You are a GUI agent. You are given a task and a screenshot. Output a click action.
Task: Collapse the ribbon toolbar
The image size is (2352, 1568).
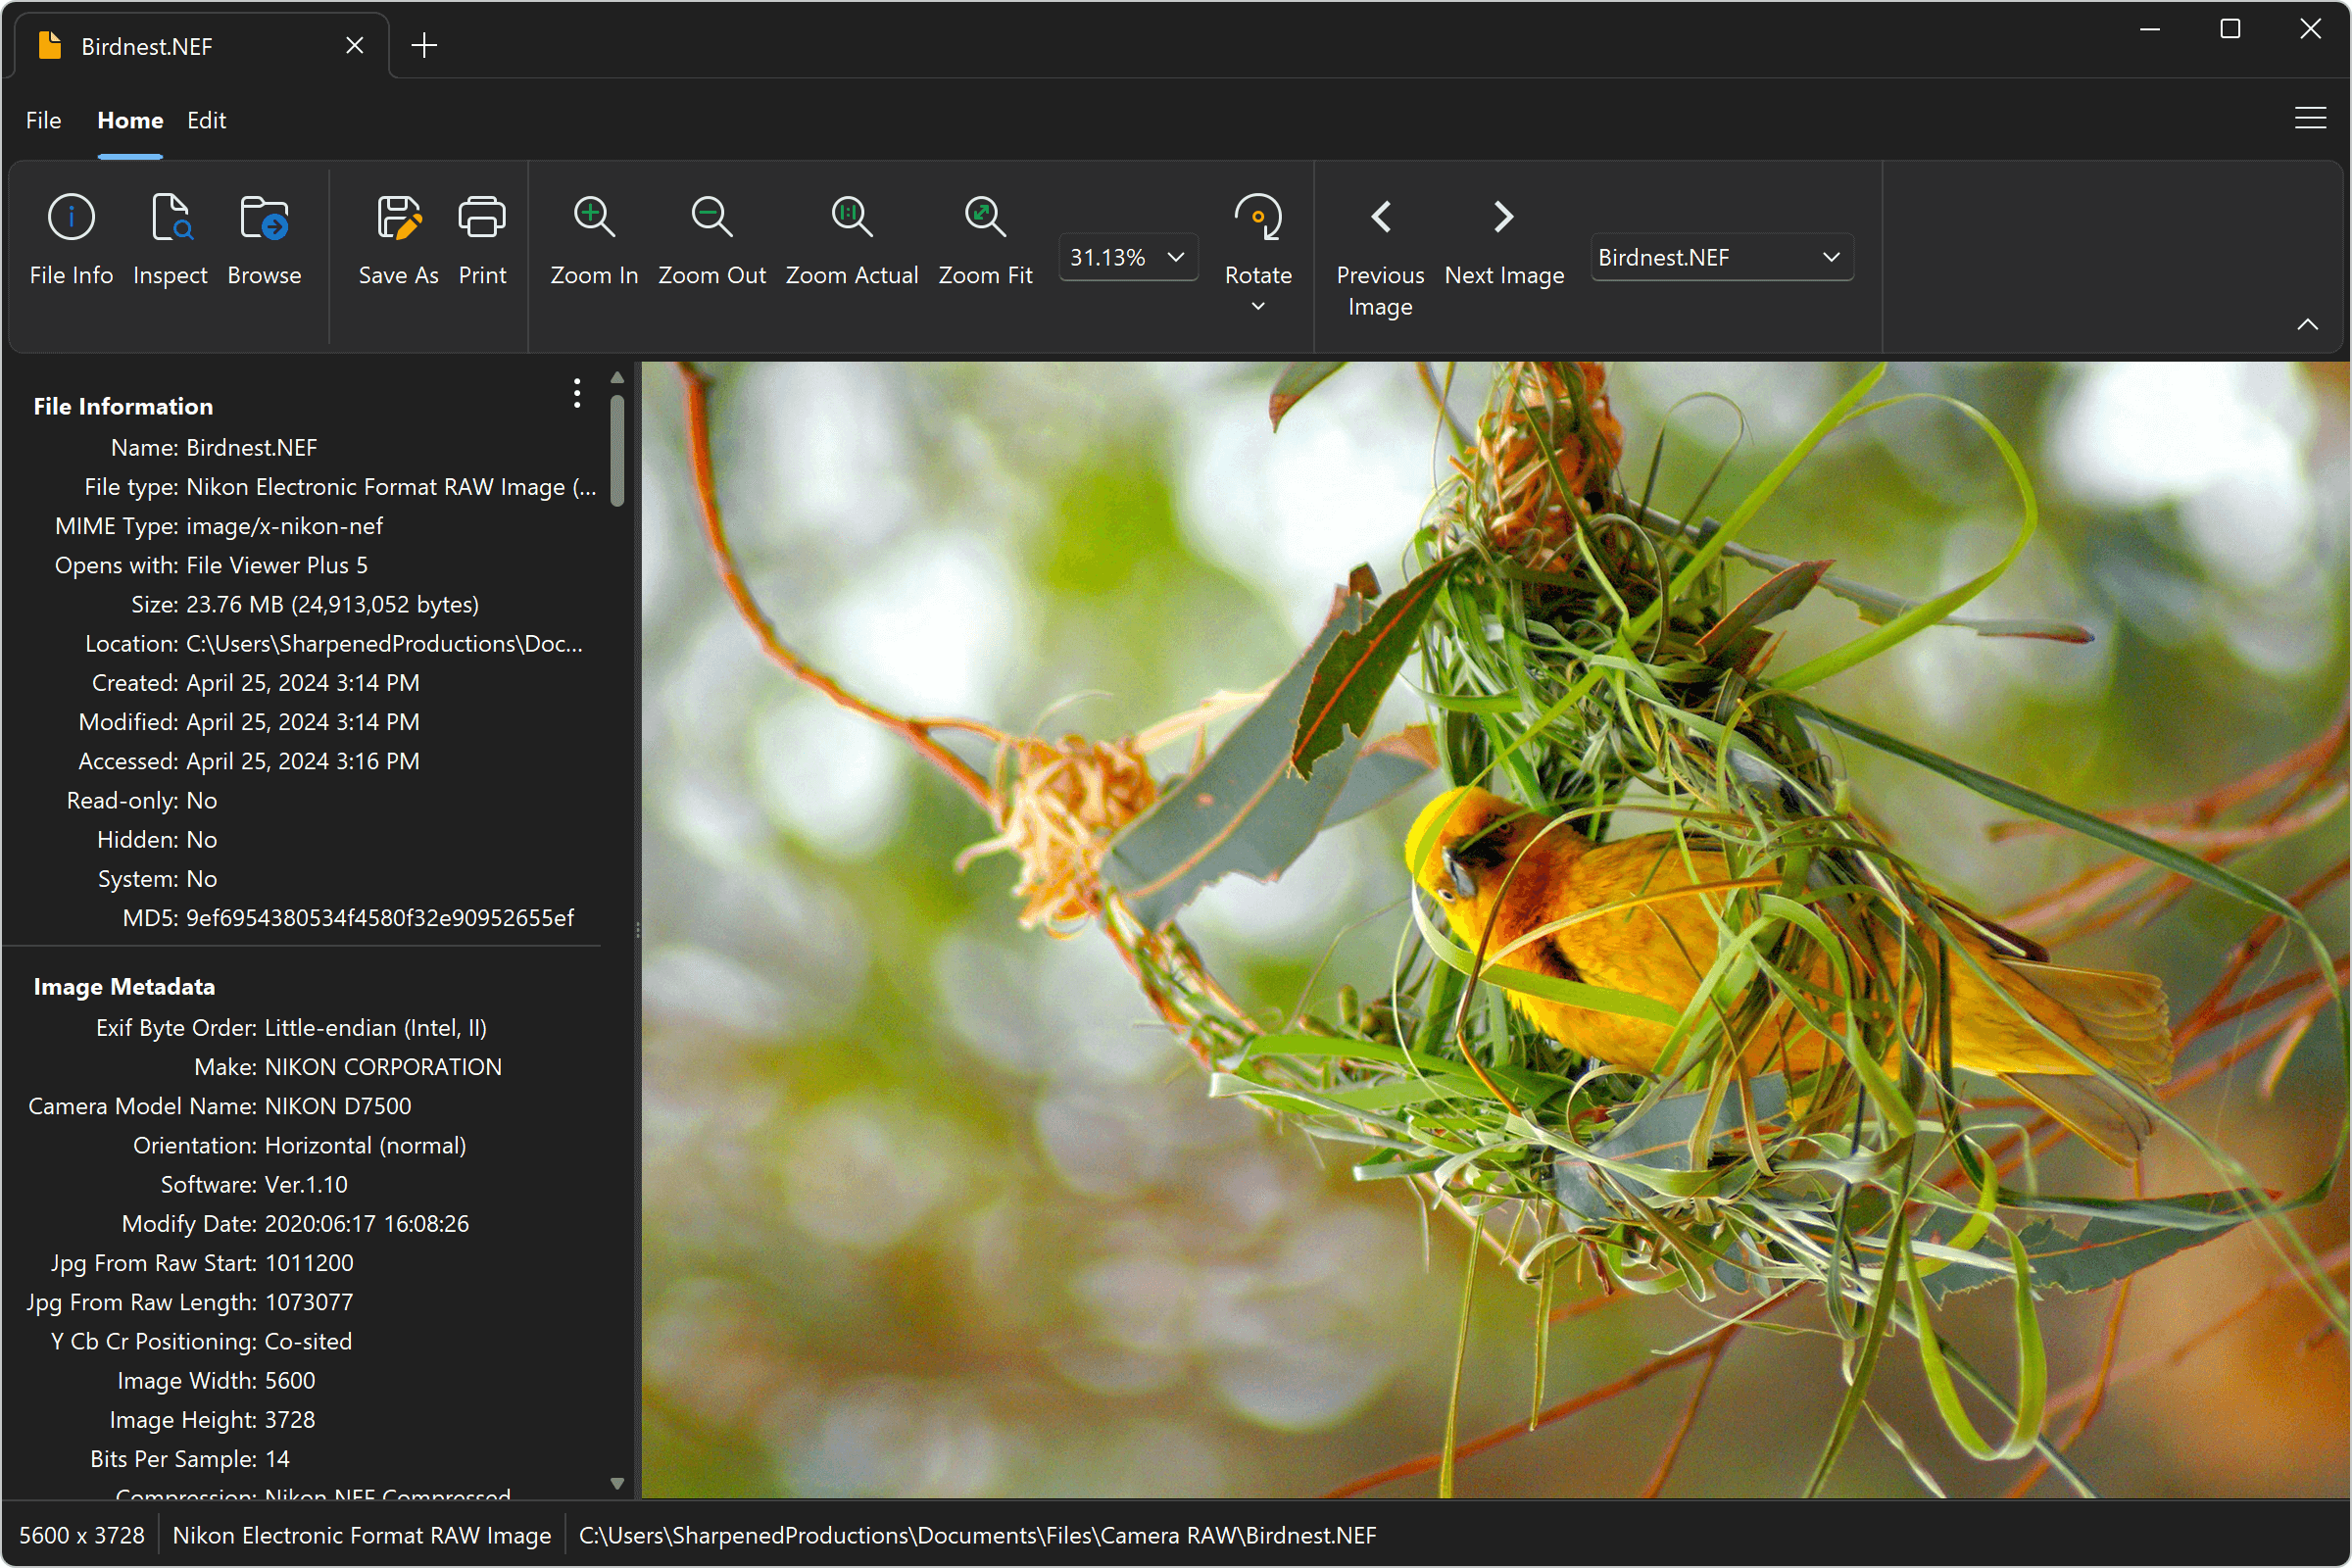(2308, 323)
